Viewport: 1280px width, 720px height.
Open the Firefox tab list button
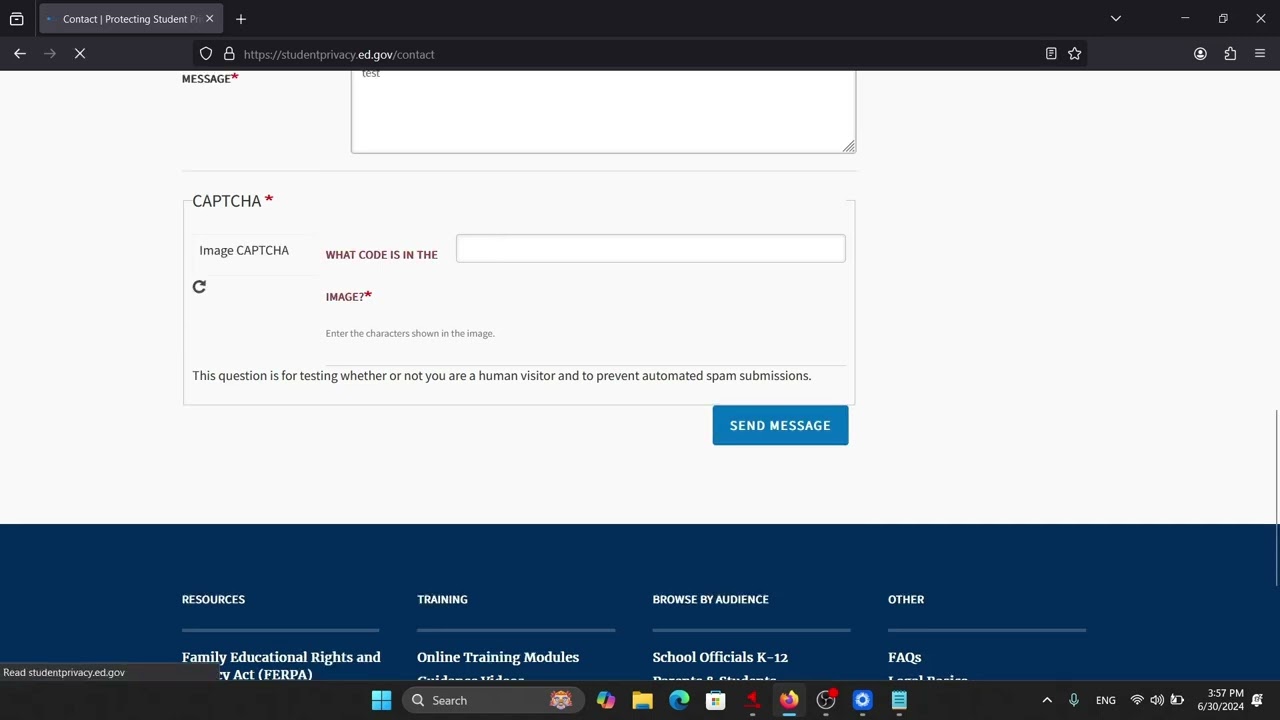coord(17,19)
